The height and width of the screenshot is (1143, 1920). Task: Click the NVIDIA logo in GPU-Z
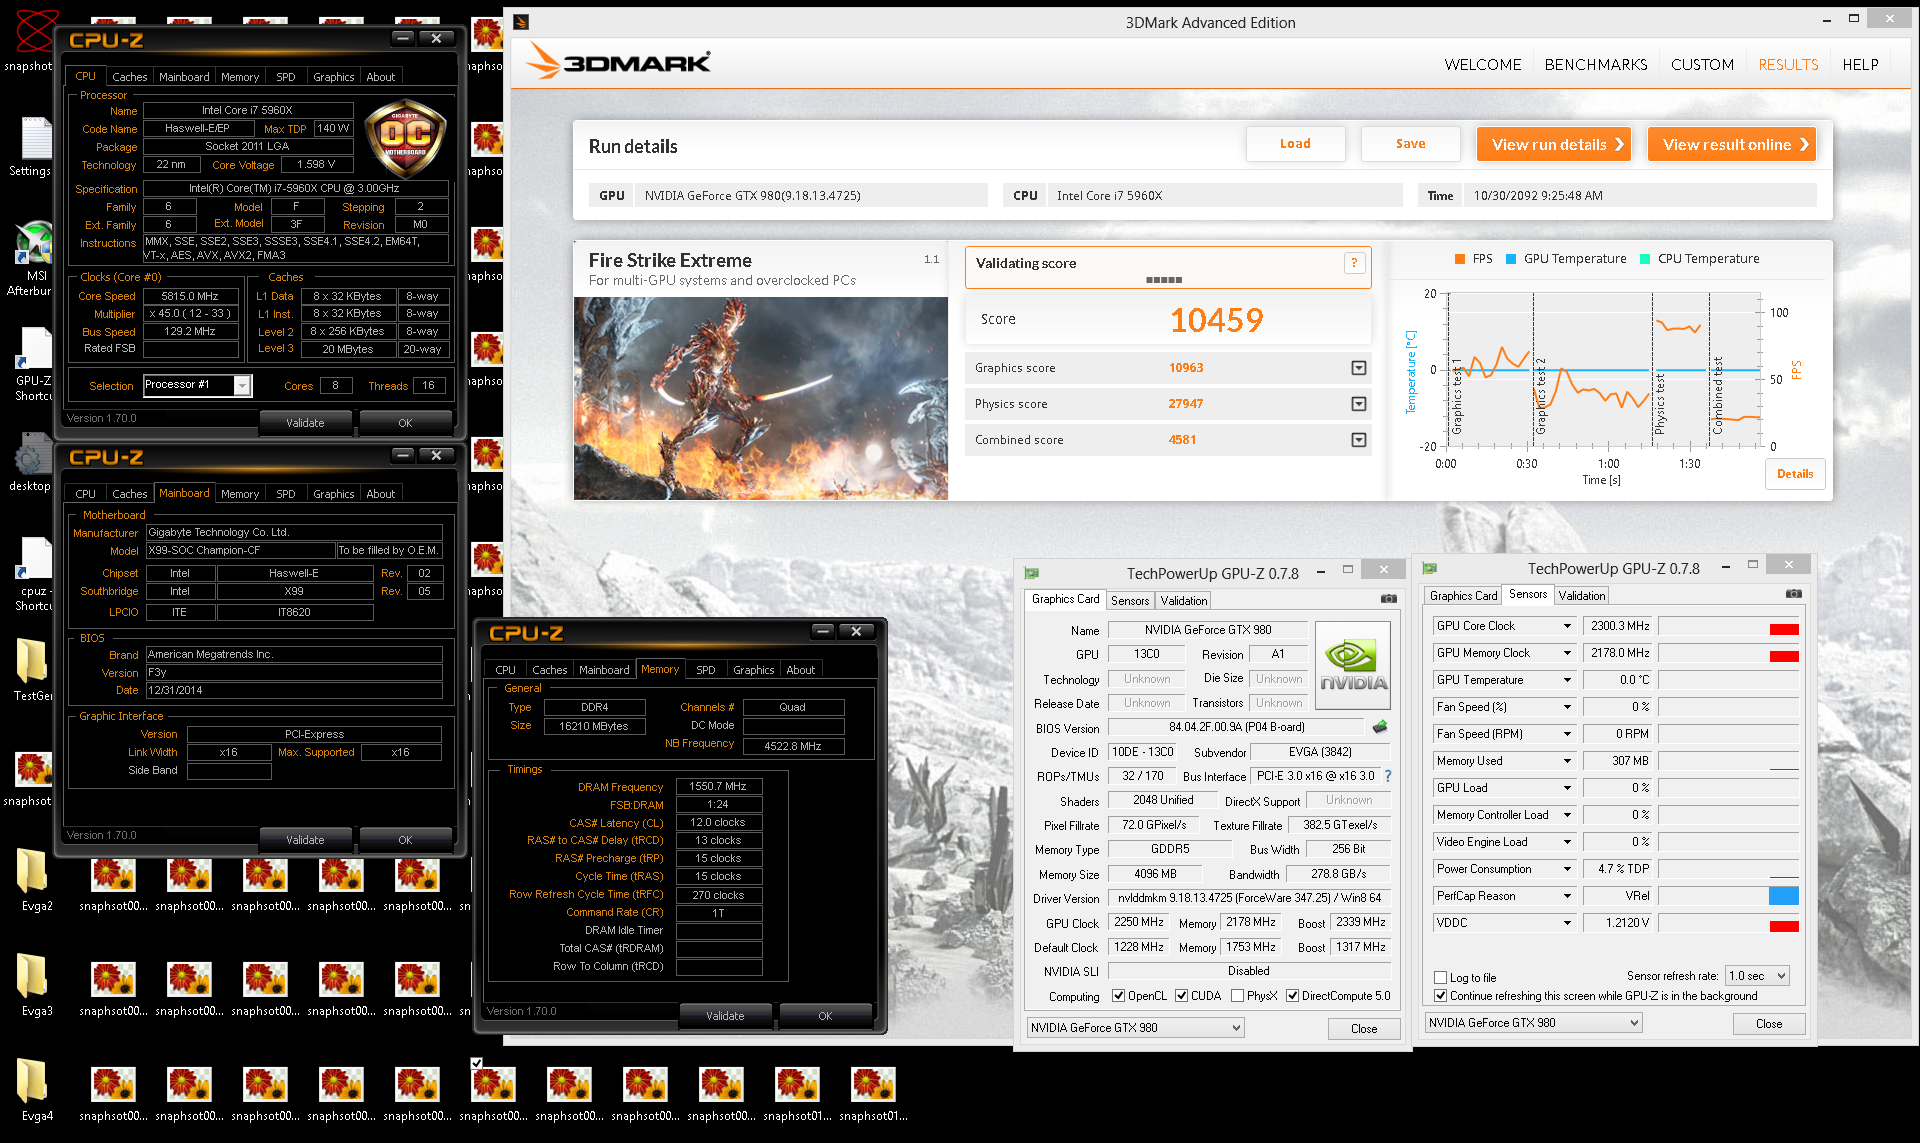[1352, 666]
